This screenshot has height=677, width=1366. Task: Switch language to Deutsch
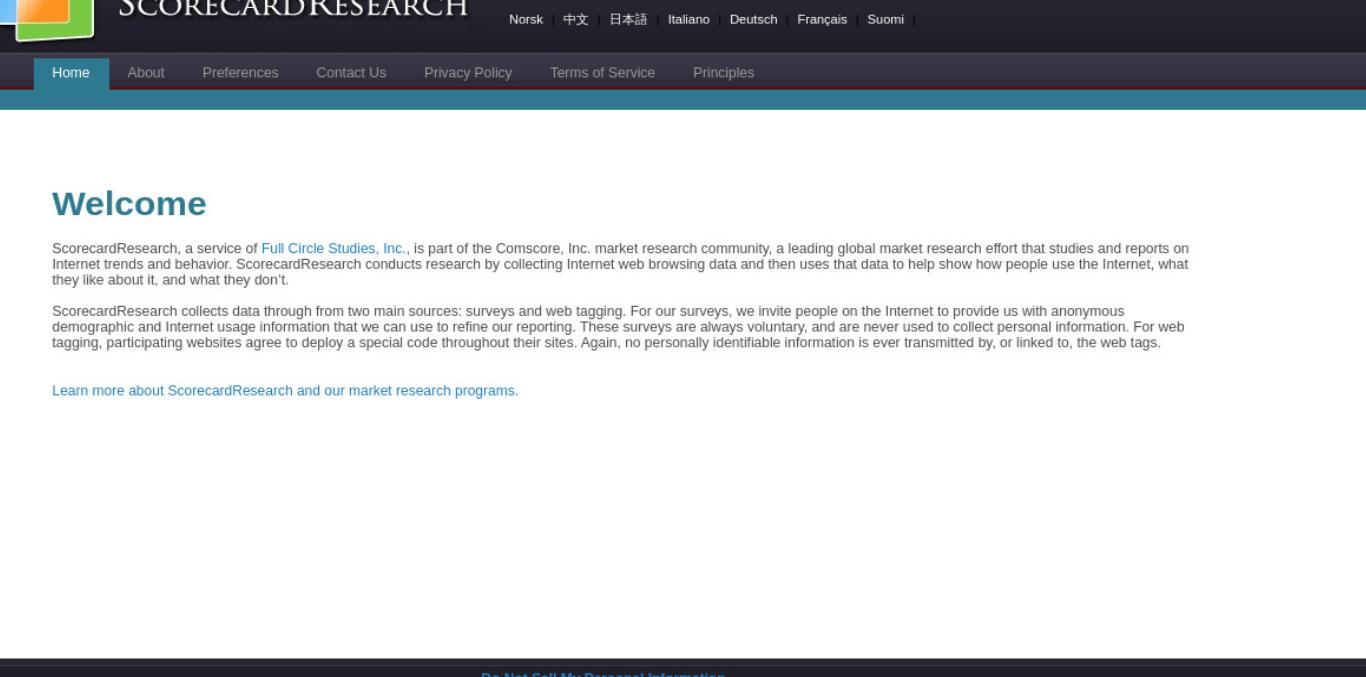pos(753,19)
